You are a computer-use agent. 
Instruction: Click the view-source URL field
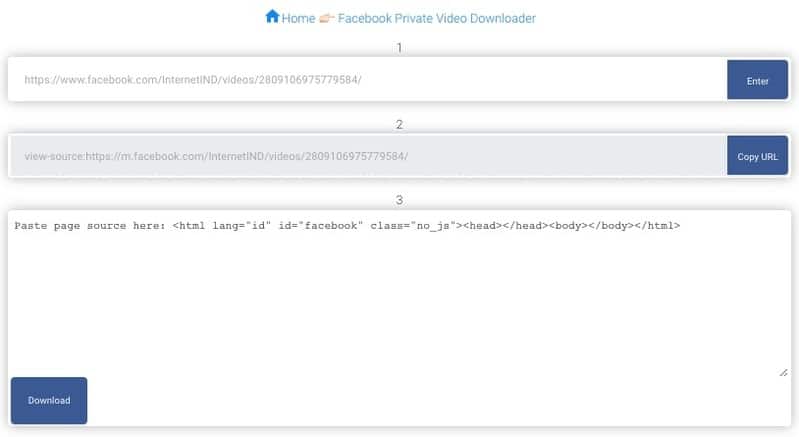click(x=367, y=156)
